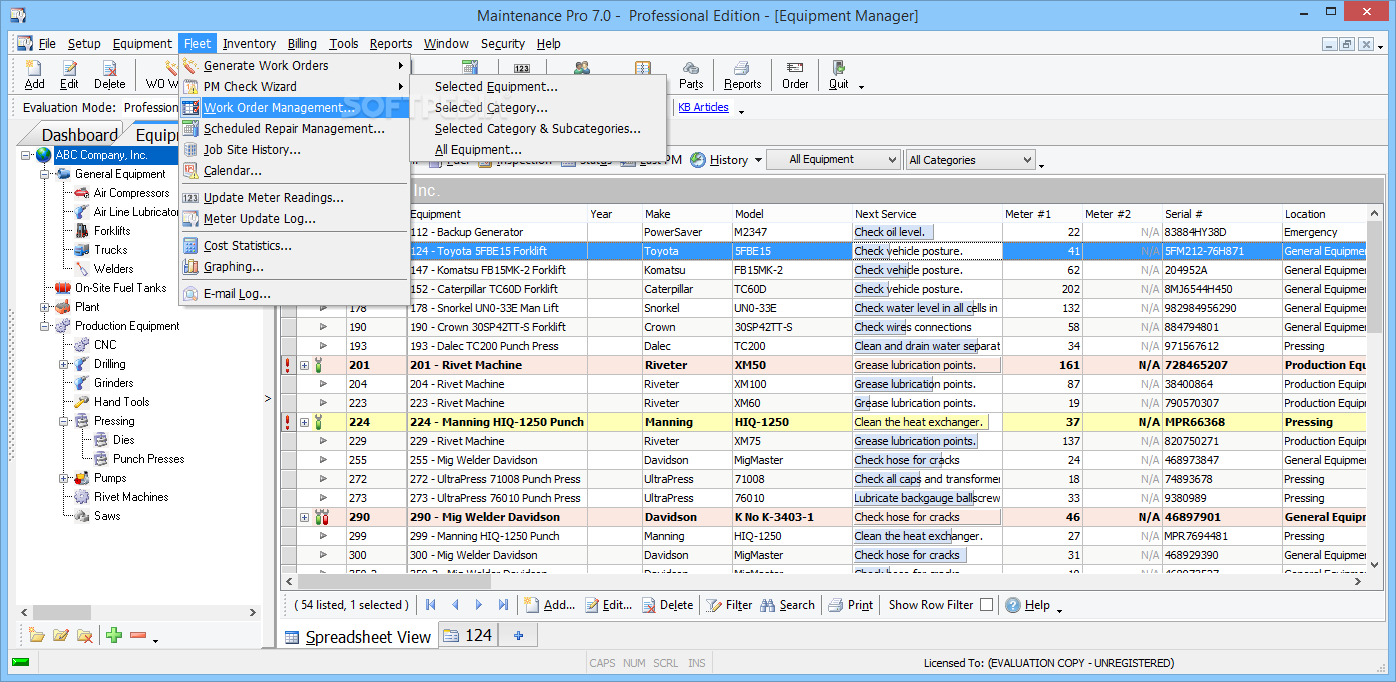Click the Quit toolbar icon
1396x682 pixels.
(x=839, y=75)
